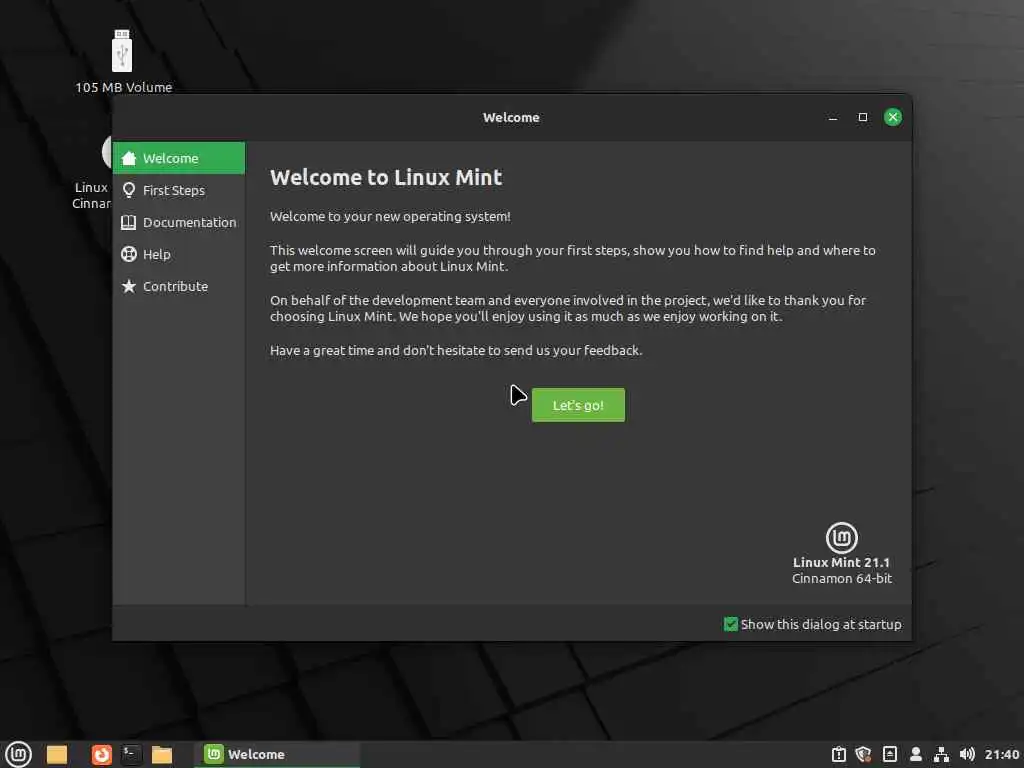Click the Linux Mint logo above version text

tap(842, 538)
